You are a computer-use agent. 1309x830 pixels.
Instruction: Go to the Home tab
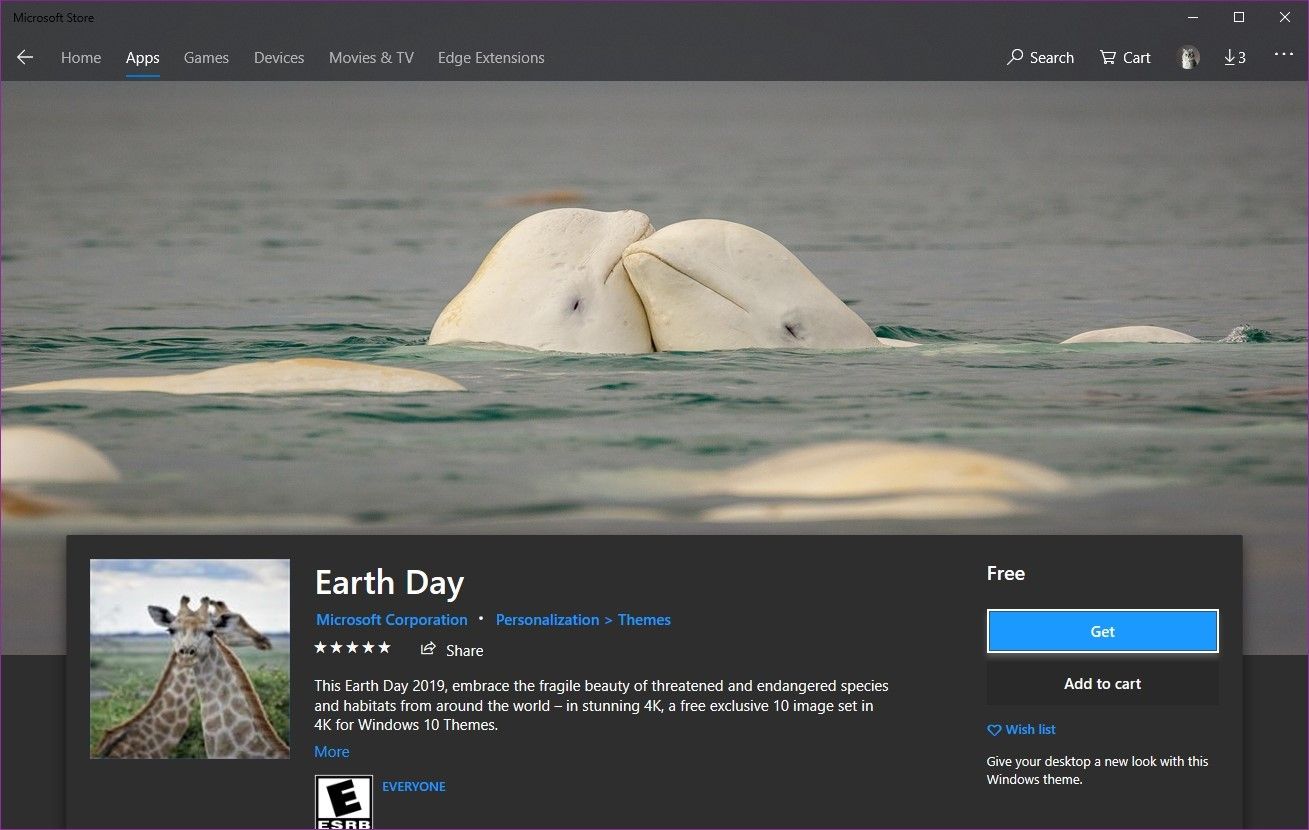pos(81,58)
